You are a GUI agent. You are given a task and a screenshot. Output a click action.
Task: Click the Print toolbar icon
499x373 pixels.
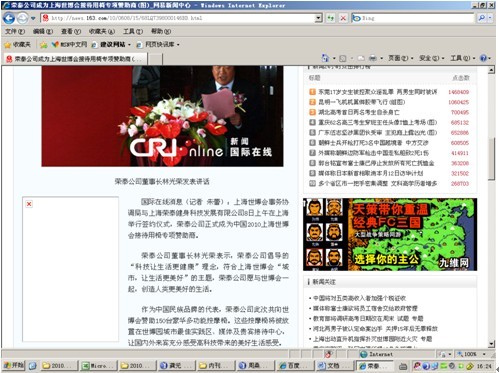coord(373,58)
